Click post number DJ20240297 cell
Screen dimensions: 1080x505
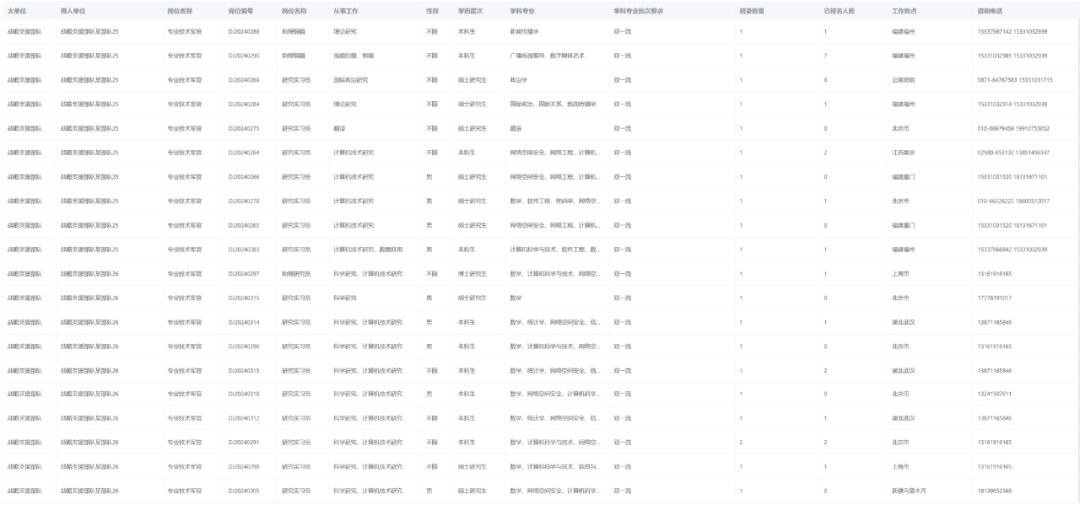pos(243,274)
